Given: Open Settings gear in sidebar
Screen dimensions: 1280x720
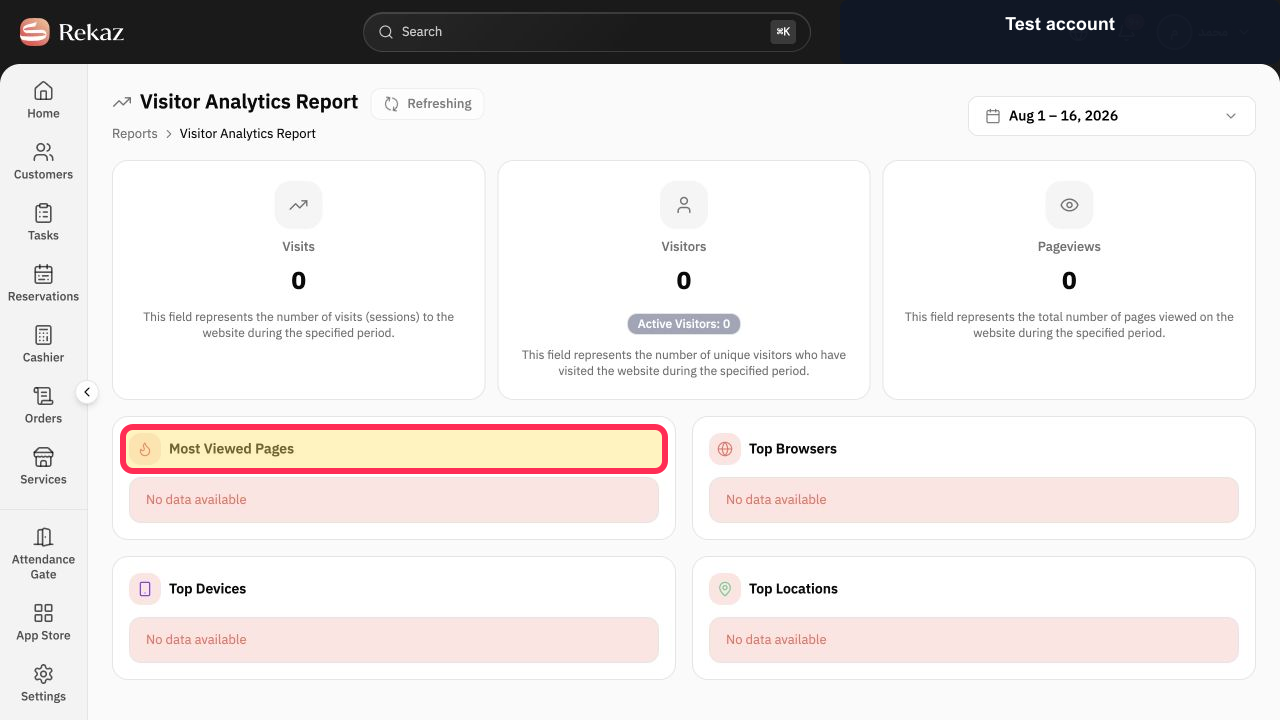Looking at the screenshot, I should tap(43, 674).
